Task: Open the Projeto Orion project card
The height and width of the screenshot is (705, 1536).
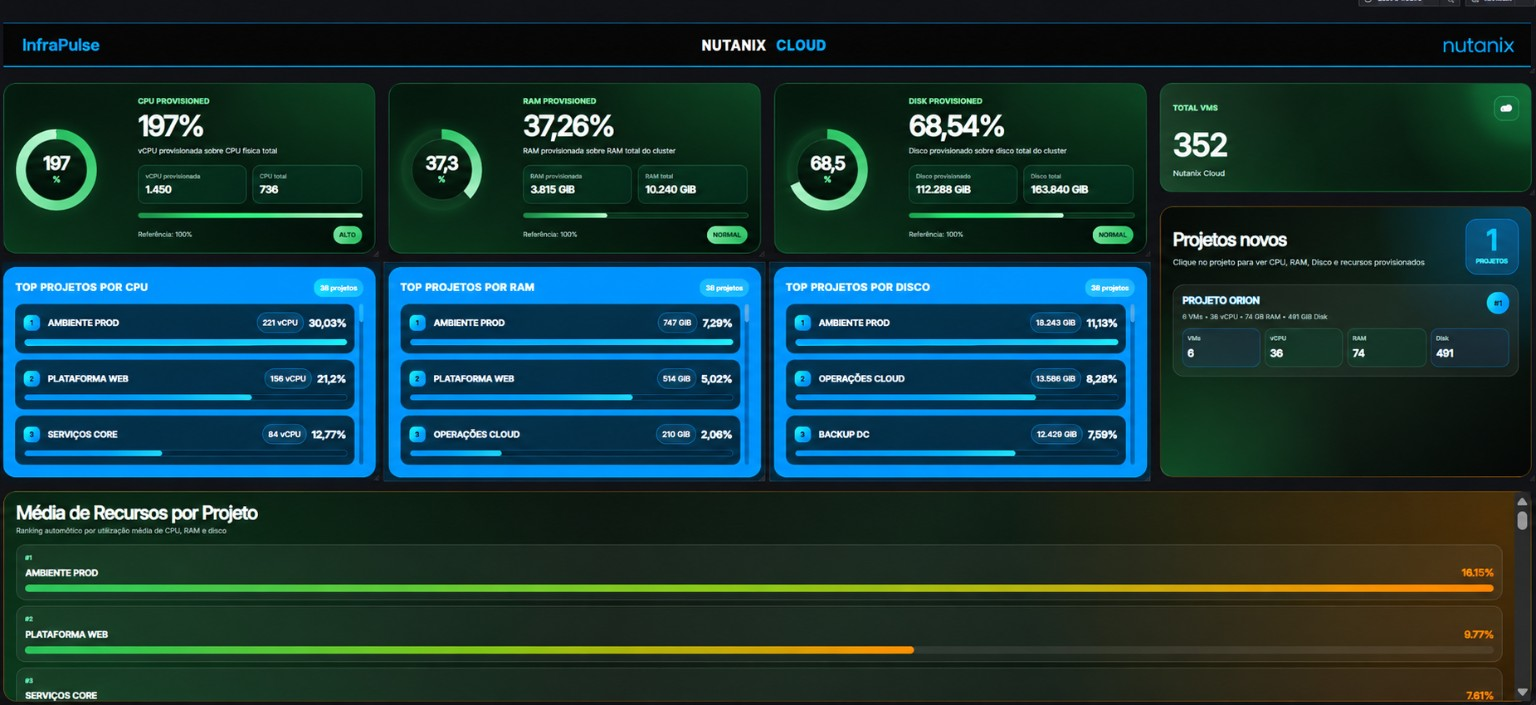Action: click(x=1345, y=329)
